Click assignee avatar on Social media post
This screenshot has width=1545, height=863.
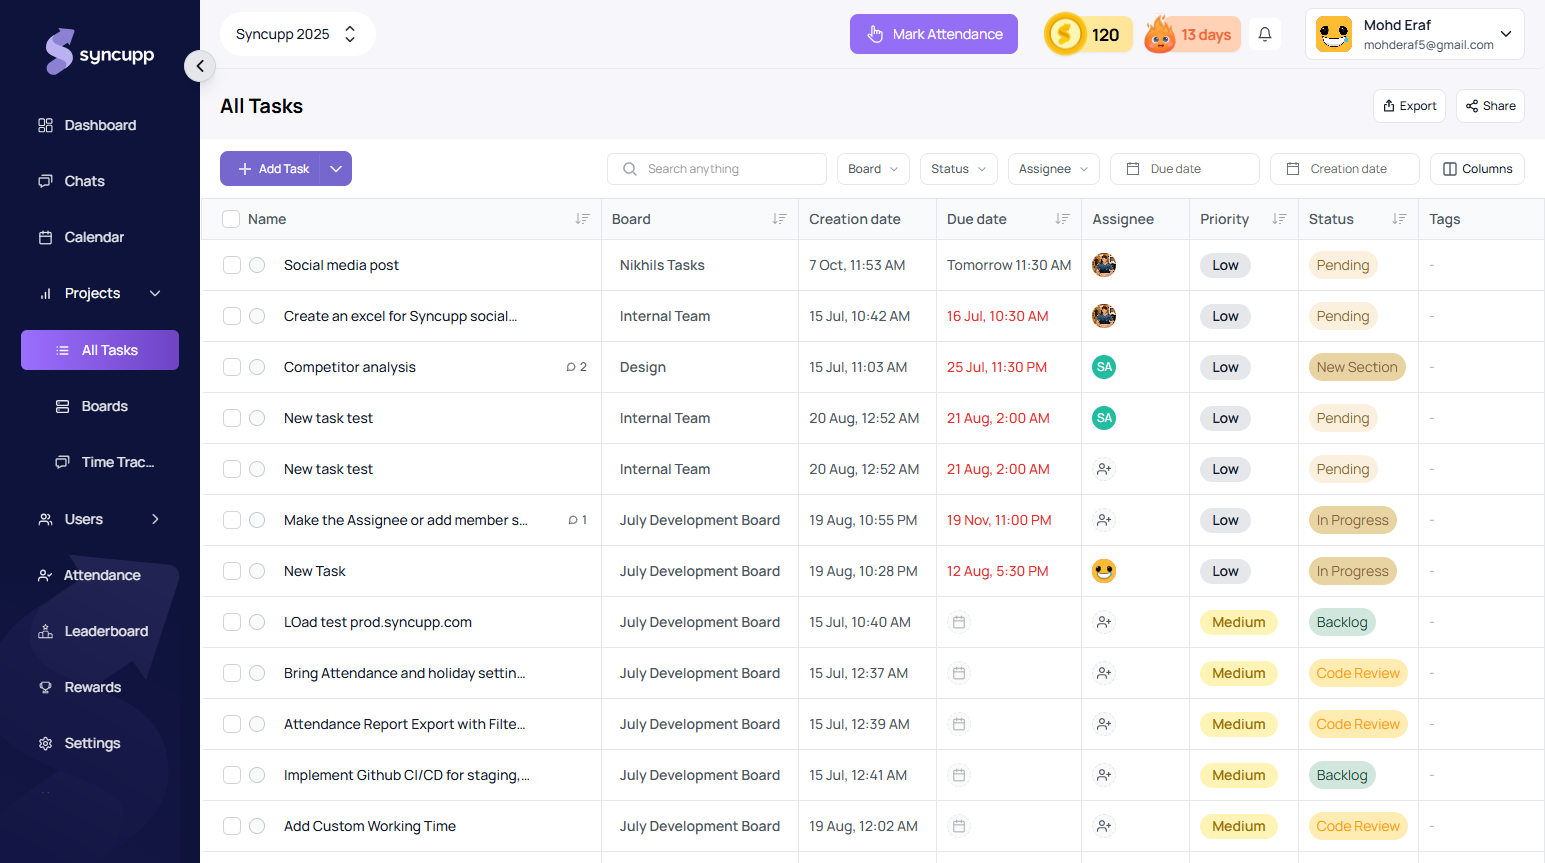point(1104,265)
